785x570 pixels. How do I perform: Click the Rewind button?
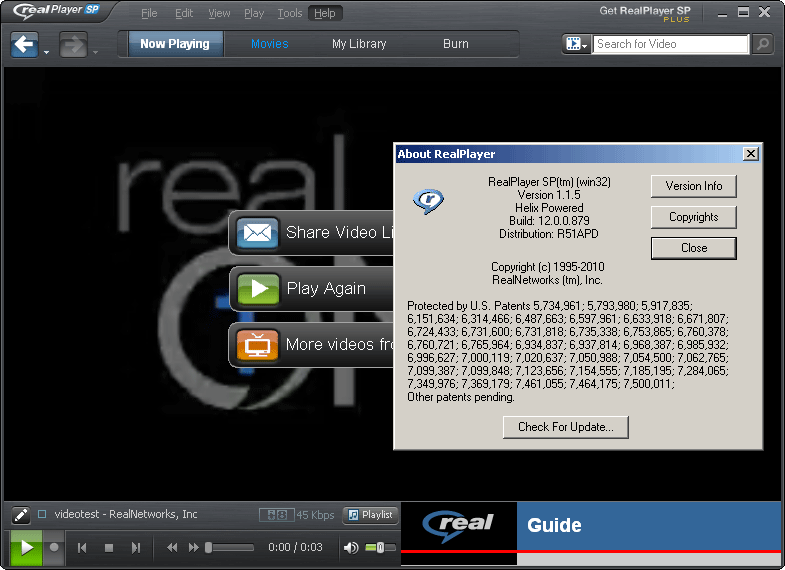click(x=172, y=548)
